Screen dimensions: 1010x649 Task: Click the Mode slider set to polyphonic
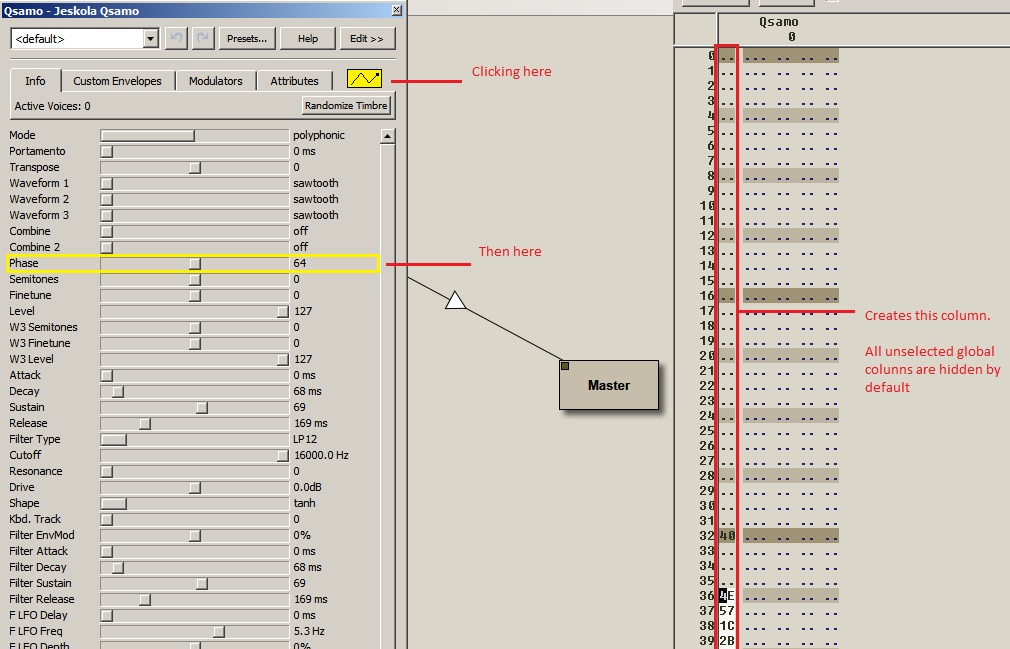[148, 135]
